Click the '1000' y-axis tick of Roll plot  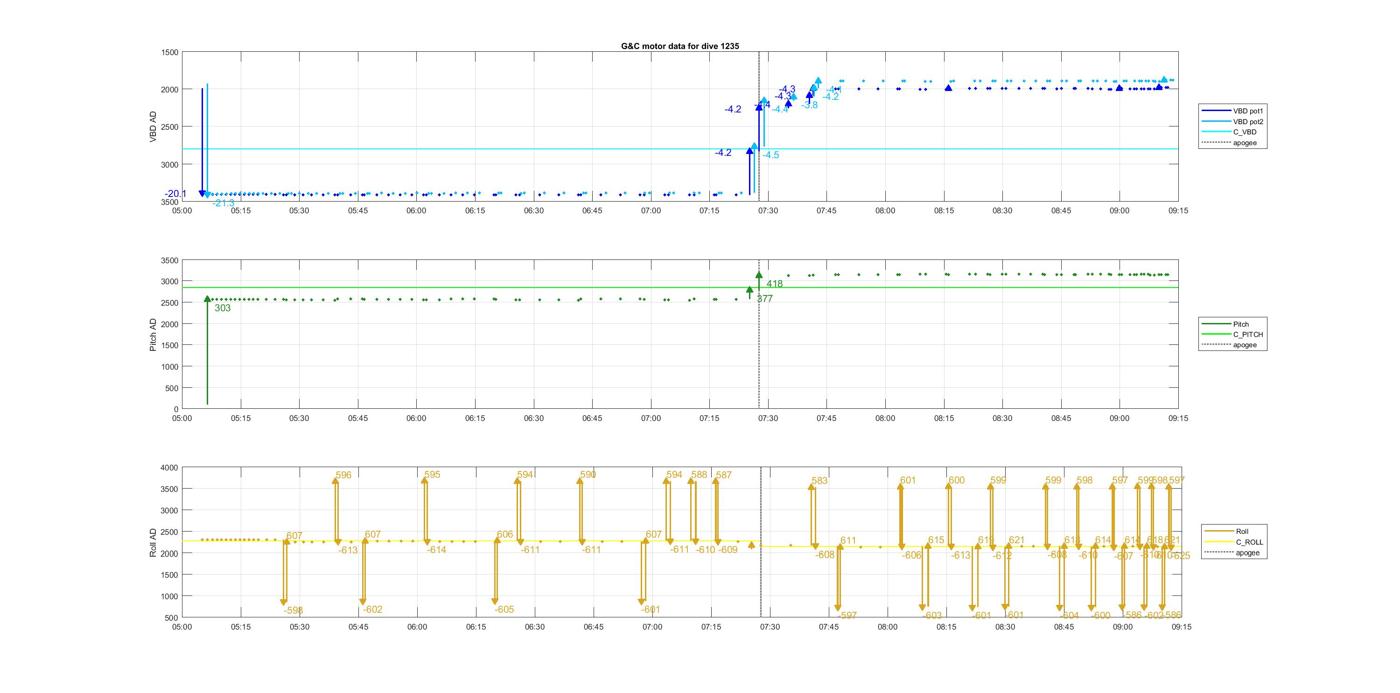click(x=171, y=596)
